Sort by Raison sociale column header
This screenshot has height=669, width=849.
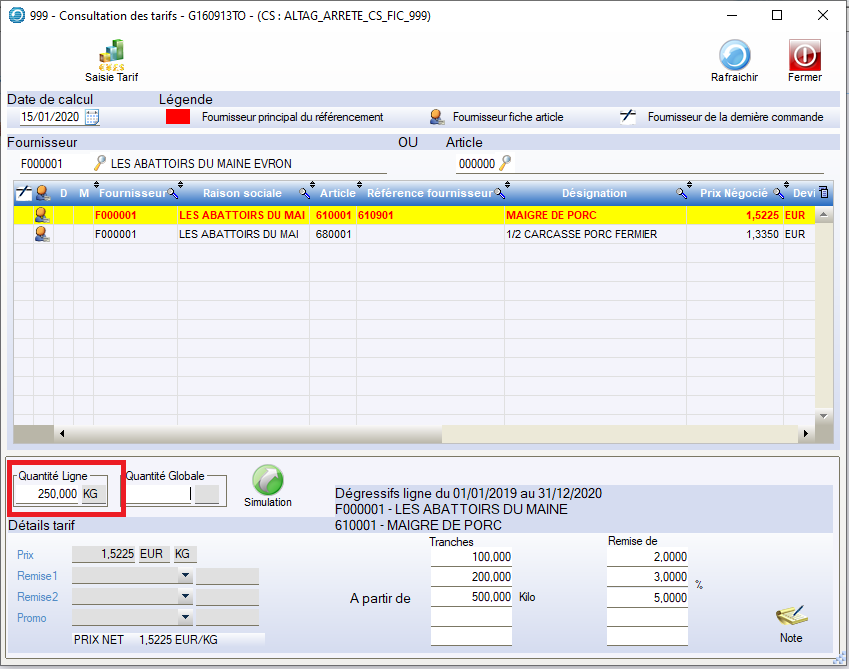pyautogui.click(x=242, y=193)
